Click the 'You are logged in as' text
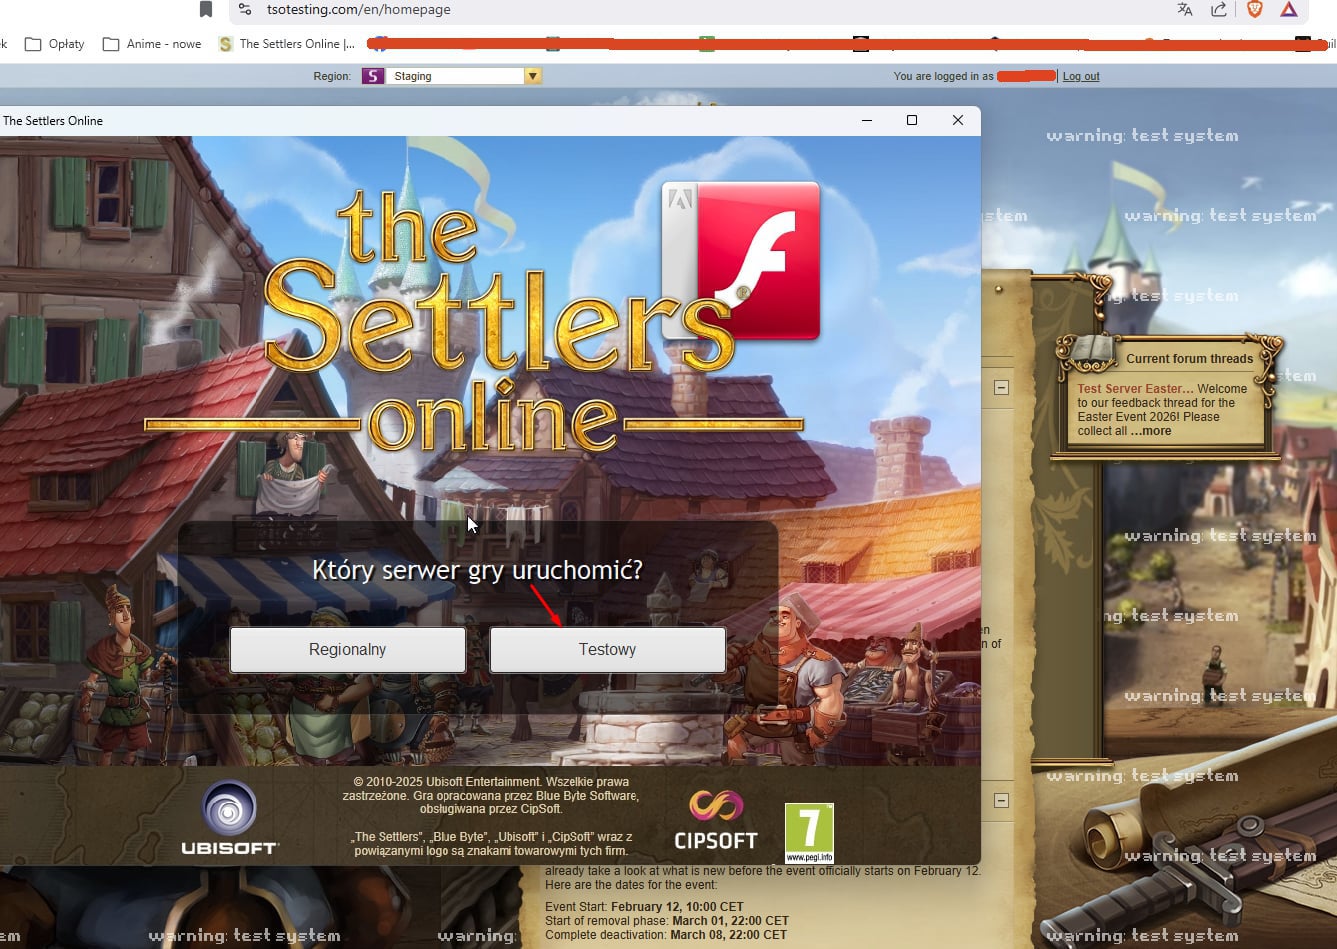This screenshot has height=949, width=1337. pos(944,76)
